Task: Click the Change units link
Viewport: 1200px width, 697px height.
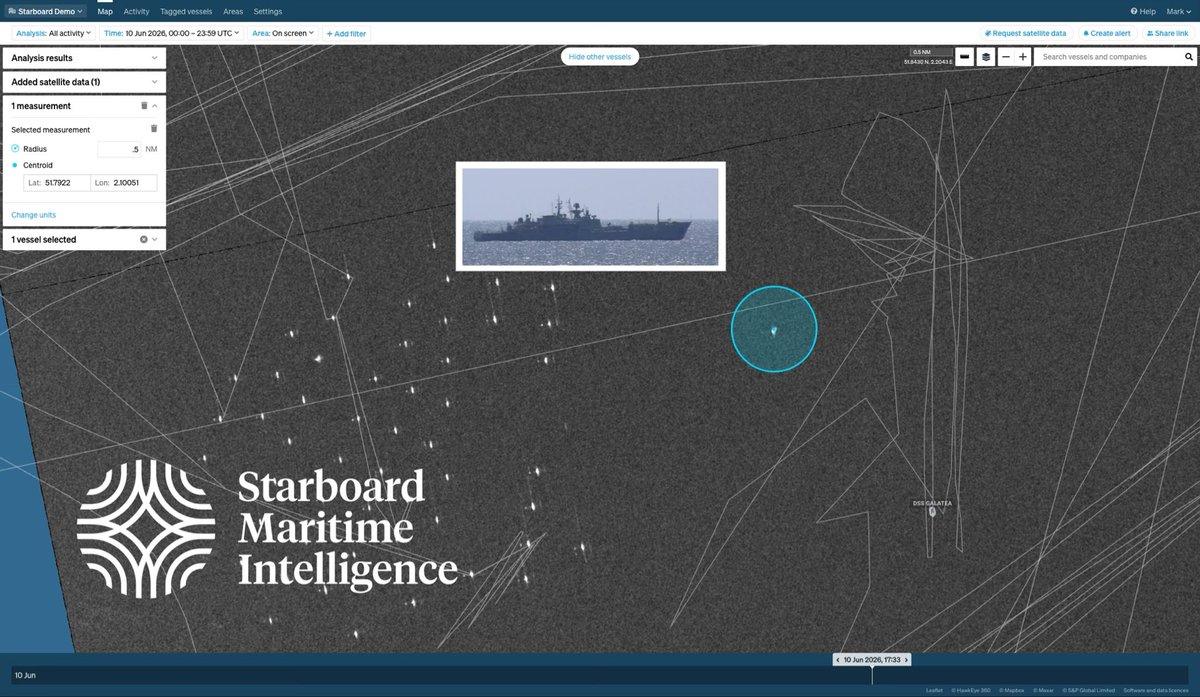Action: (34, 215)
